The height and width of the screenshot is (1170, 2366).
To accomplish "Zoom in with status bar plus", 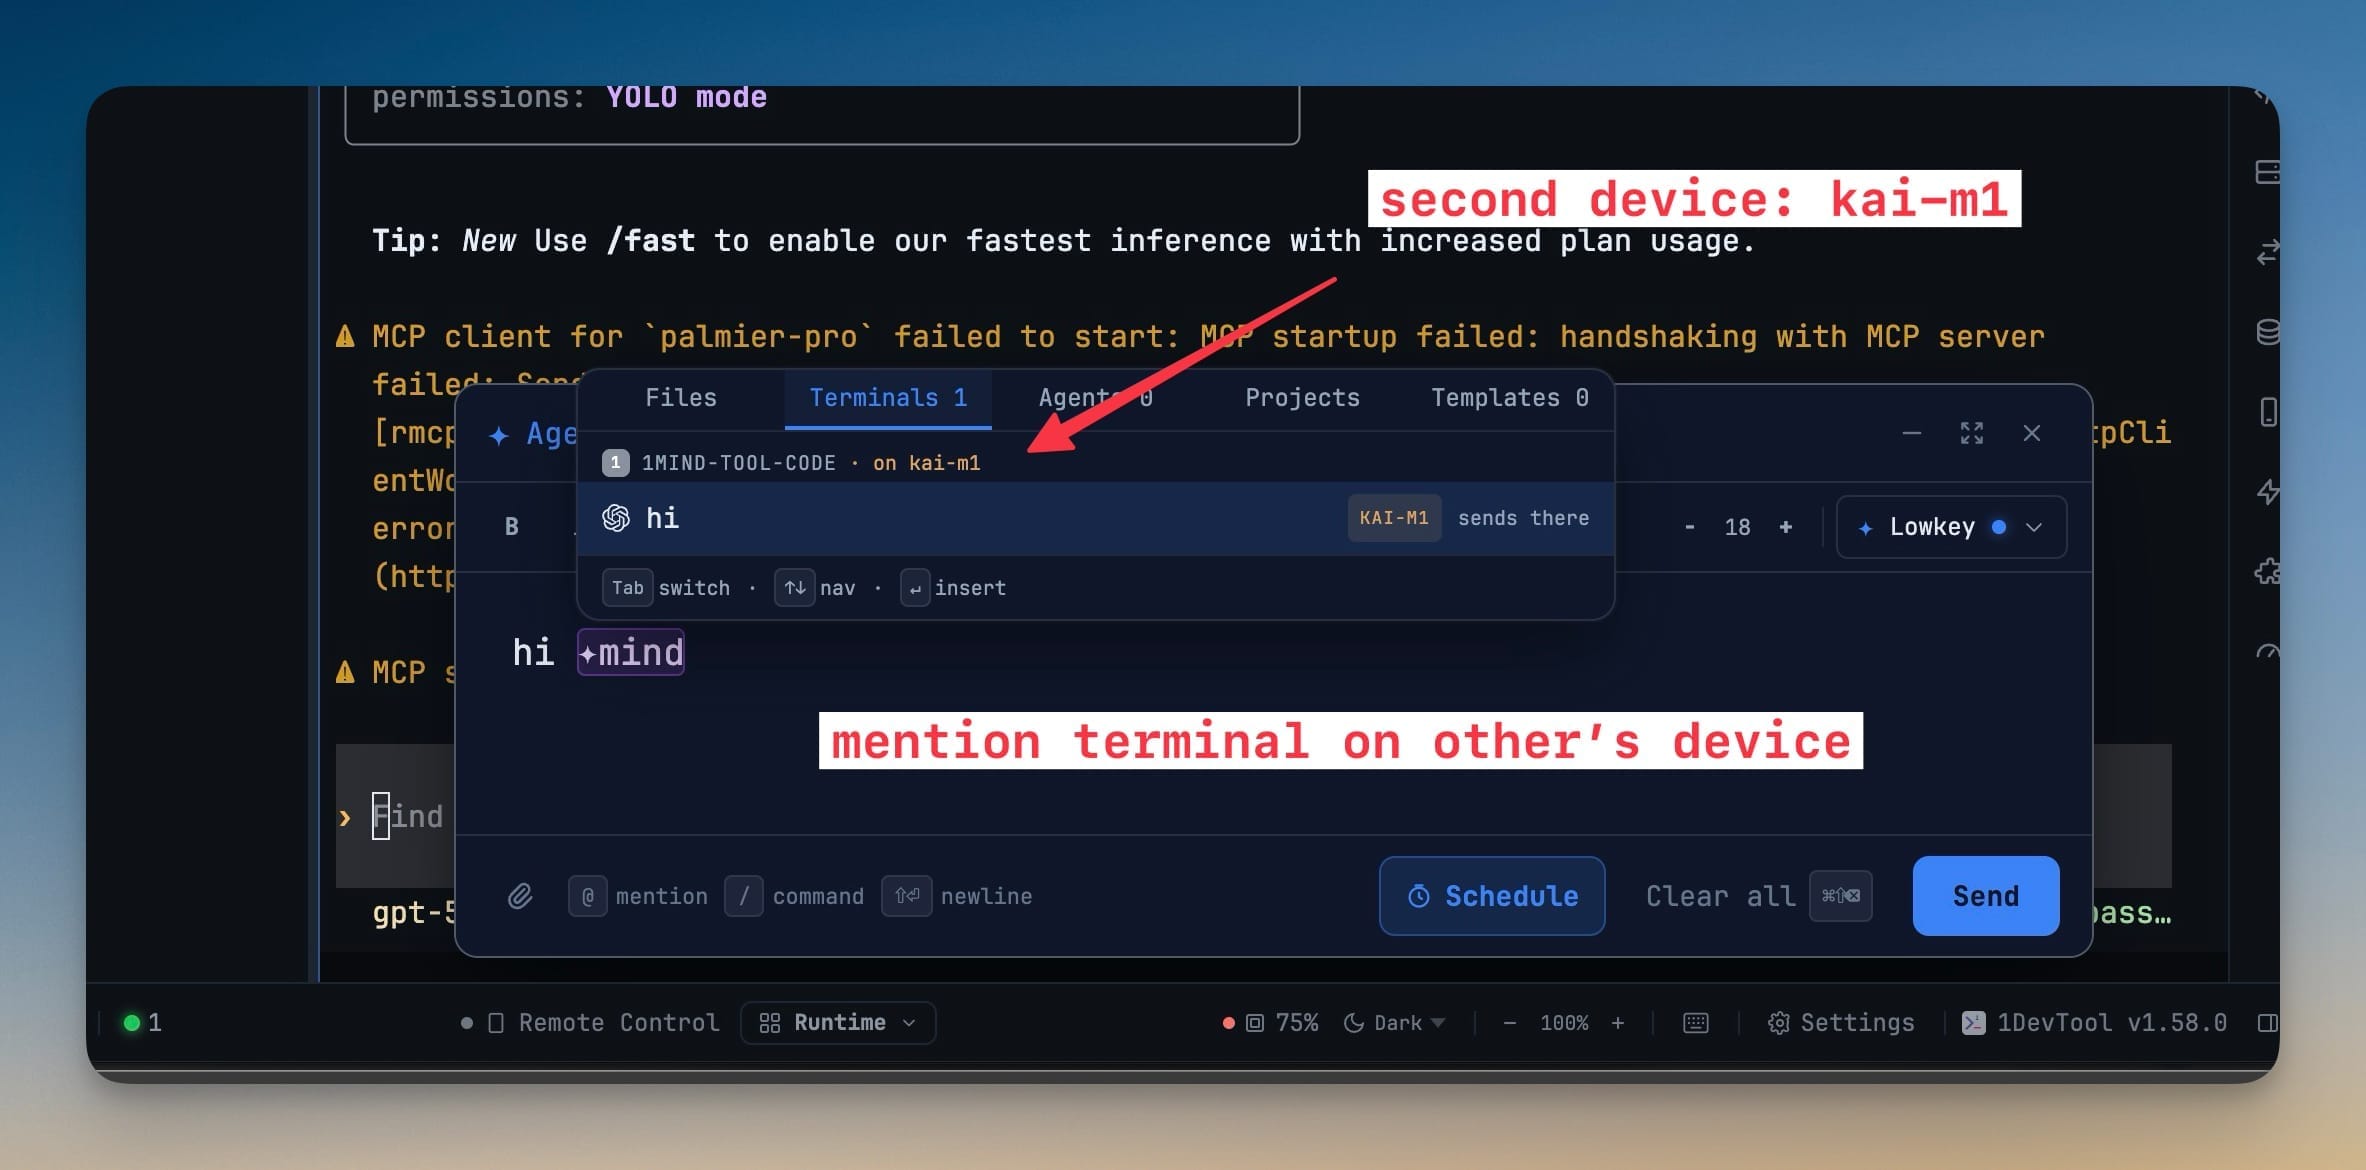I will 1618,1023.
